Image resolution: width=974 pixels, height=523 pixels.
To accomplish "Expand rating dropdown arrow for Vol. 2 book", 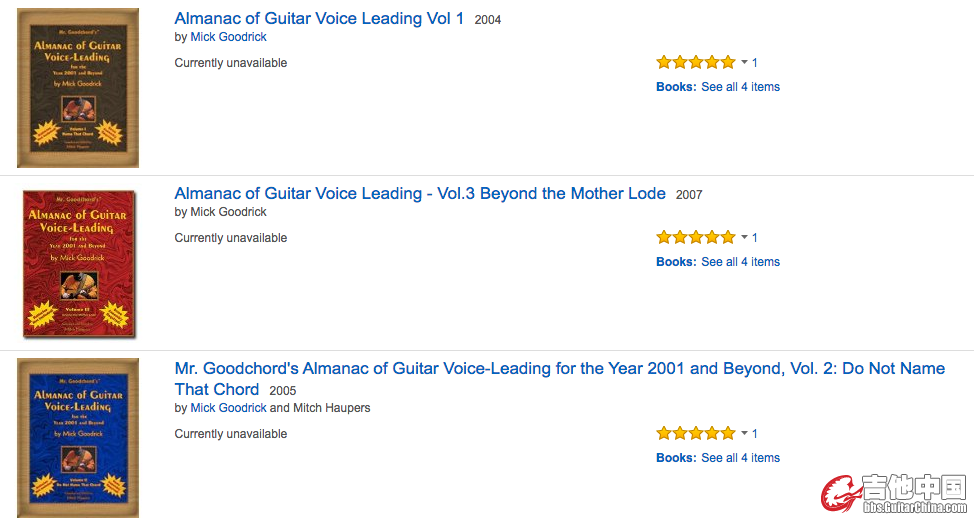I will coord(744,434).
